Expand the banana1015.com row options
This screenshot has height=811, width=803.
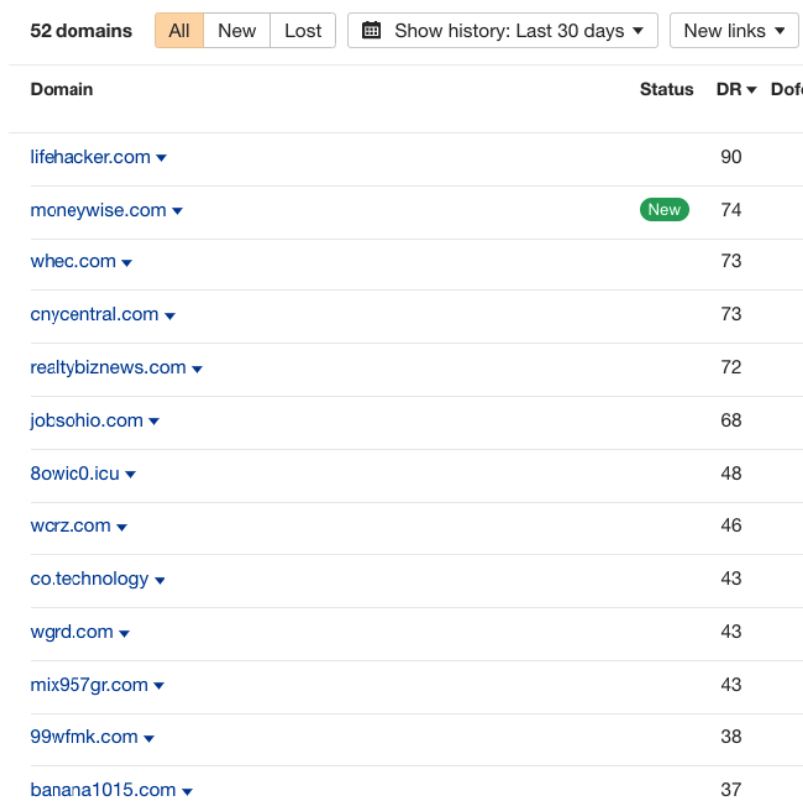[185, 789]
